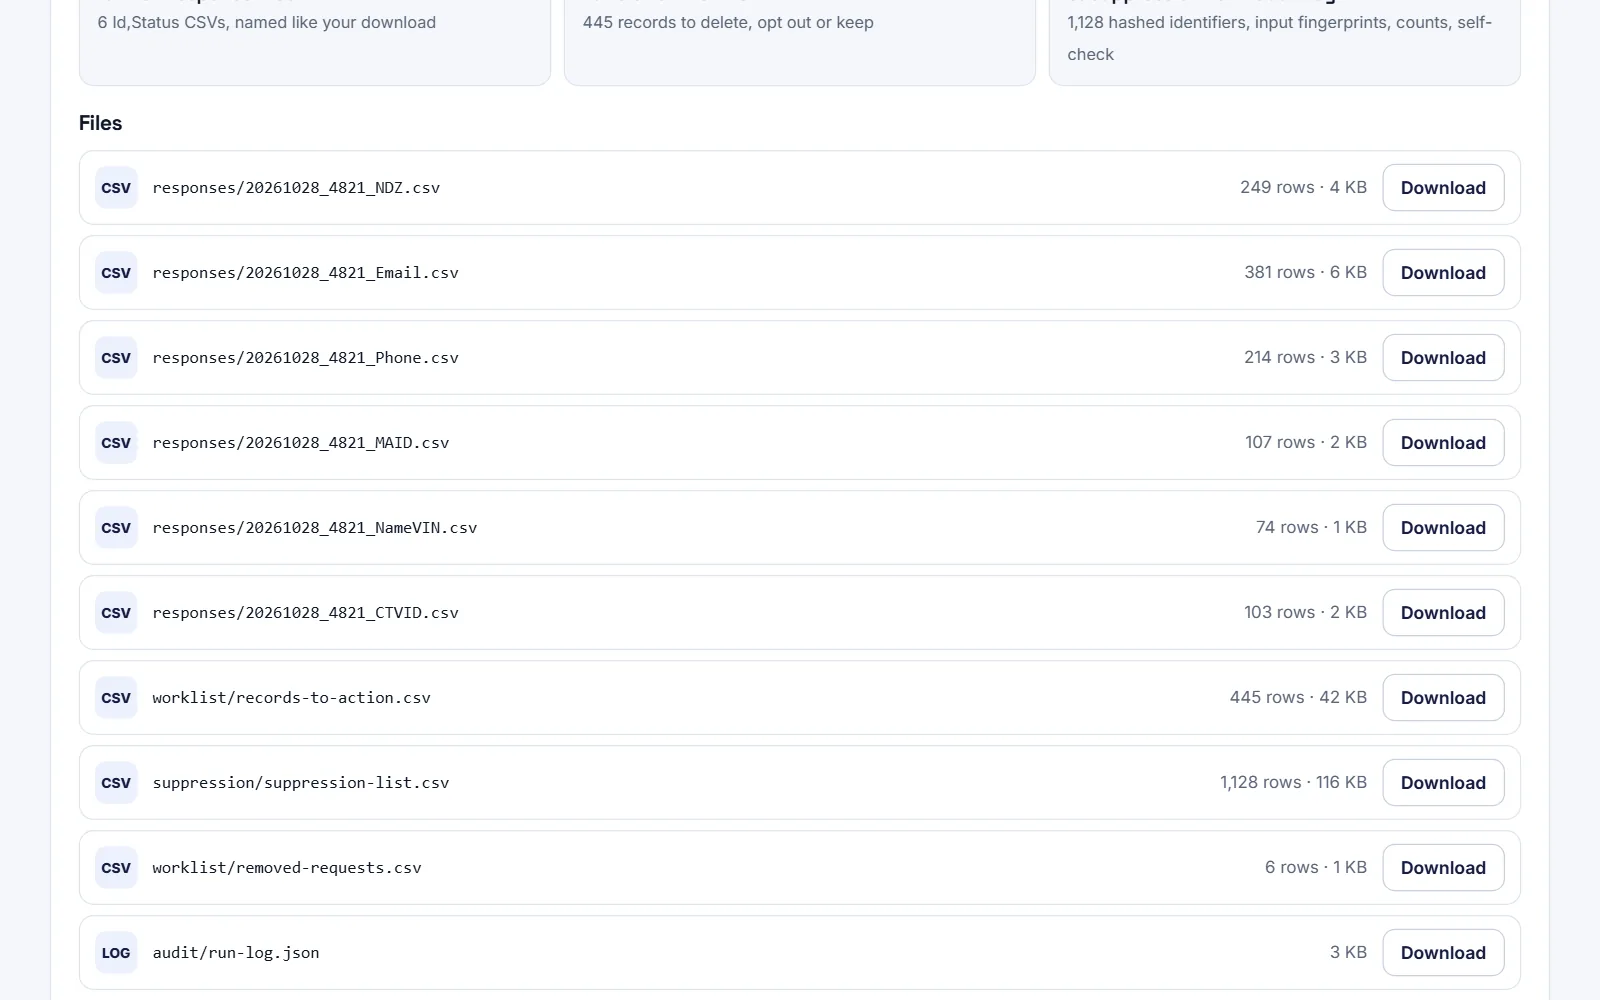Click CSV badge of Email.csv row
Screen dimensions: 1600x1000
click(x=116, y=273)
